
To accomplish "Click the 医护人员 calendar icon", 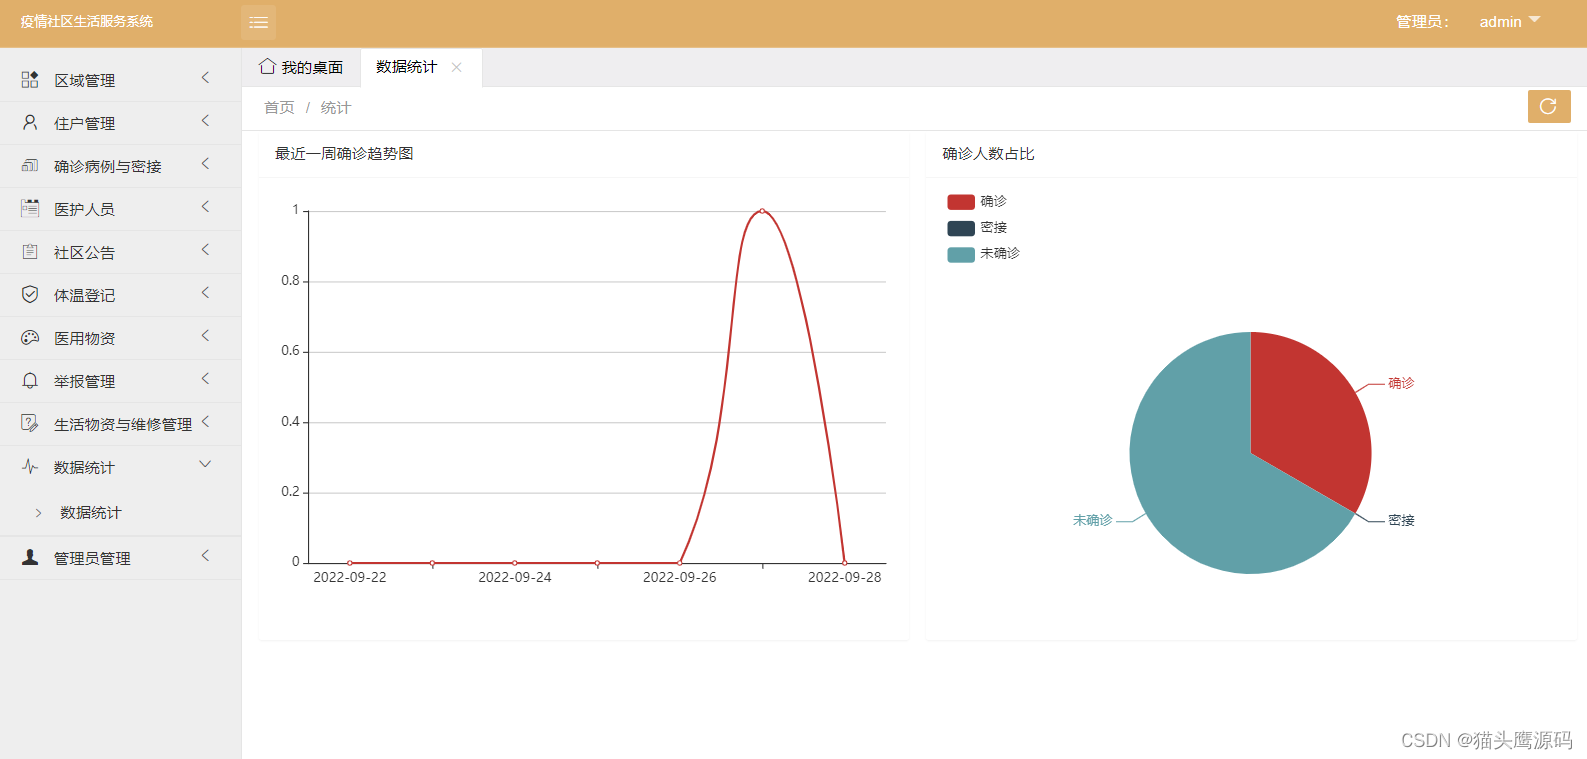I will click(x=30, y=208).
